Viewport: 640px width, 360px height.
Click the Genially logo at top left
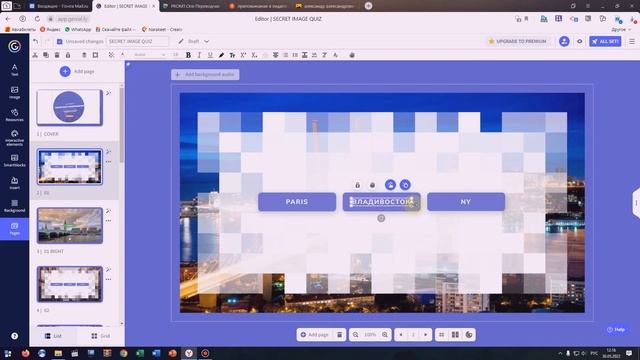14,46
